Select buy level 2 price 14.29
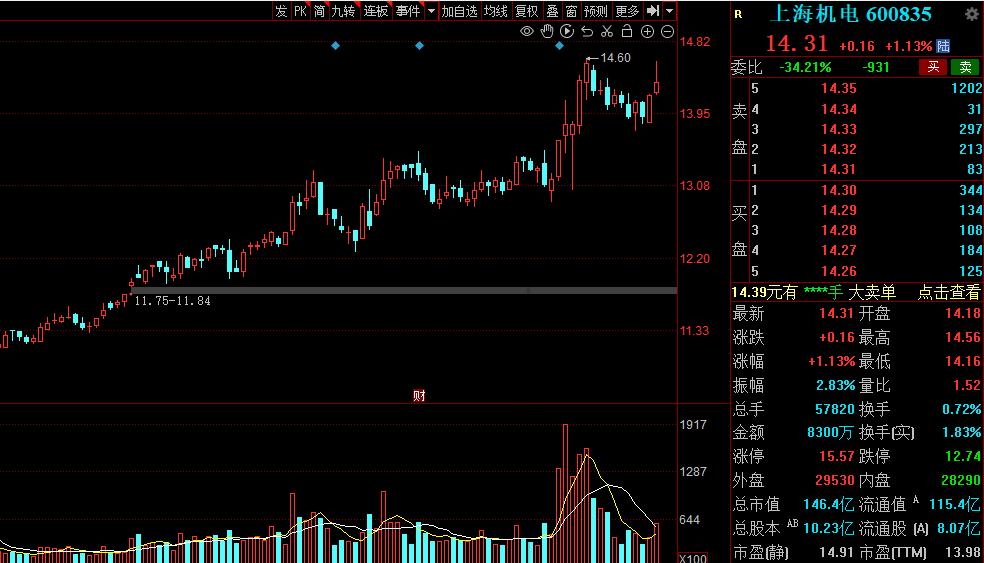Viewport: 984px width, 563px height. pos(838,210)
